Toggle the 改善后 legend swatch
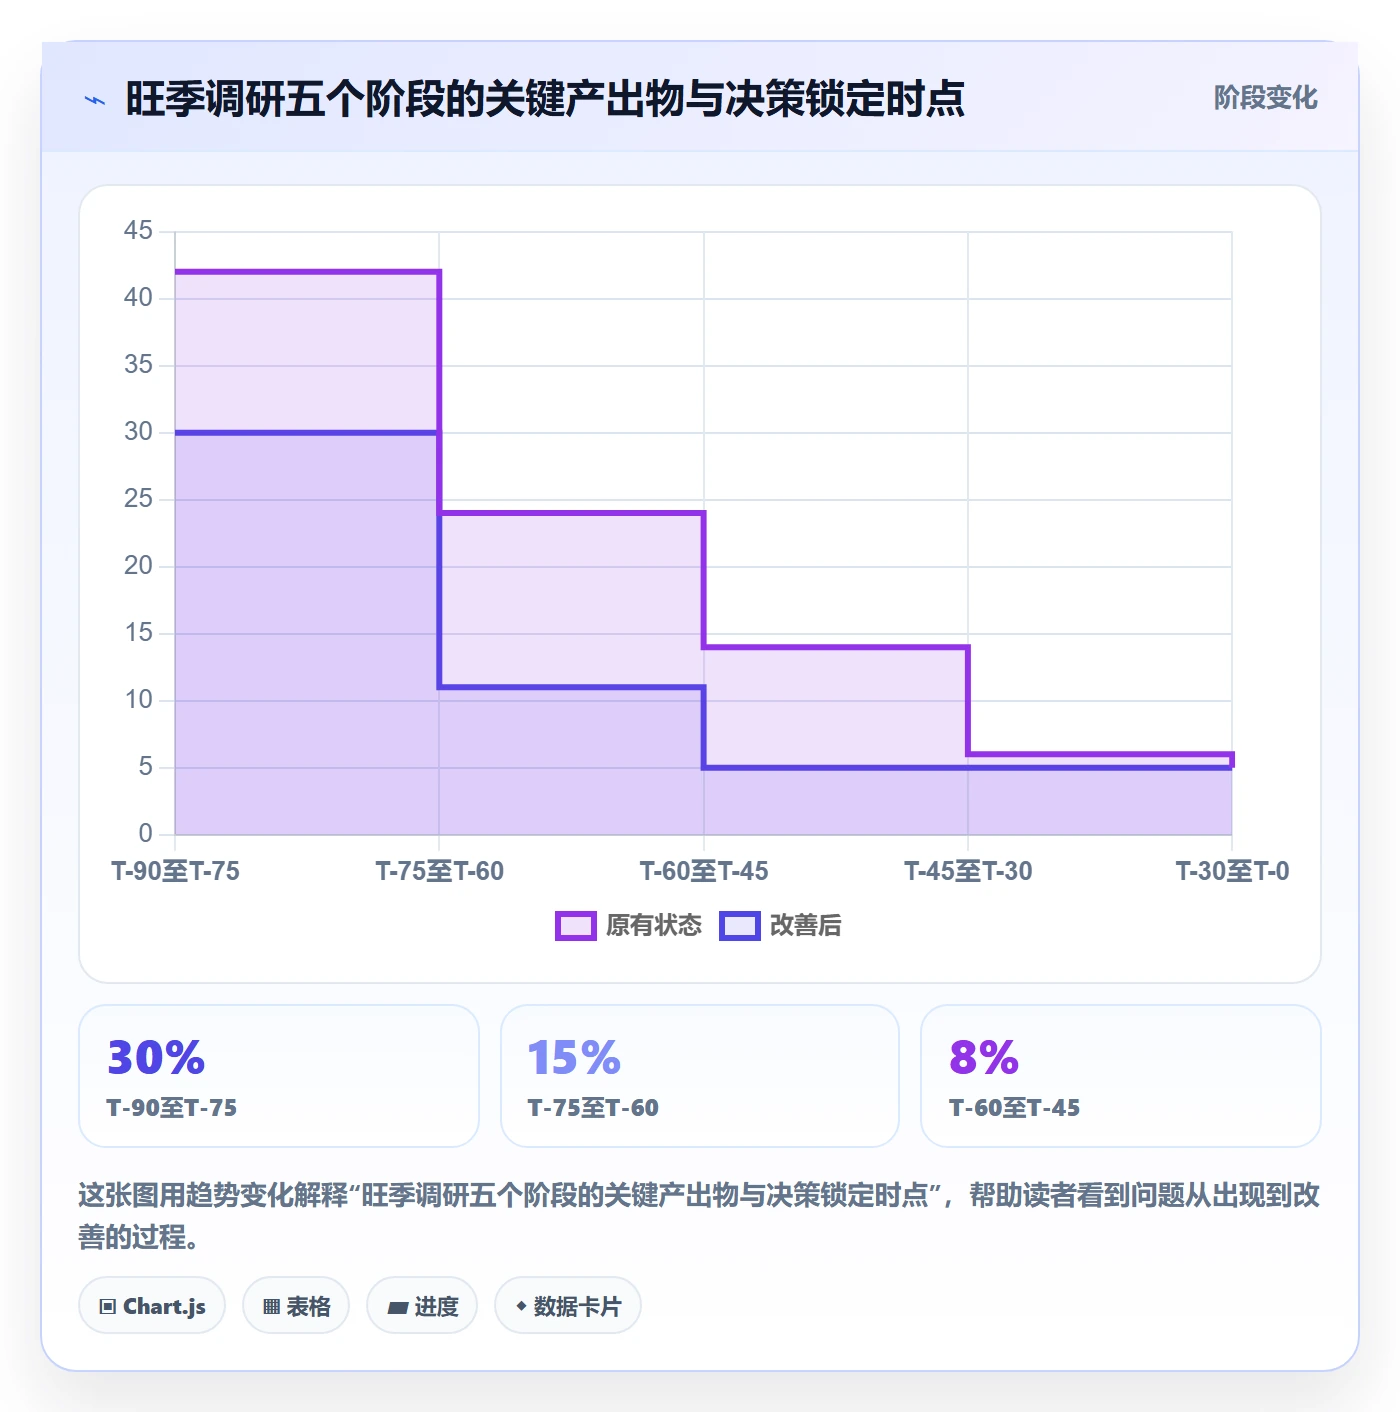Viewport: 1400px width, 1412px height. (x=740, y=926)
